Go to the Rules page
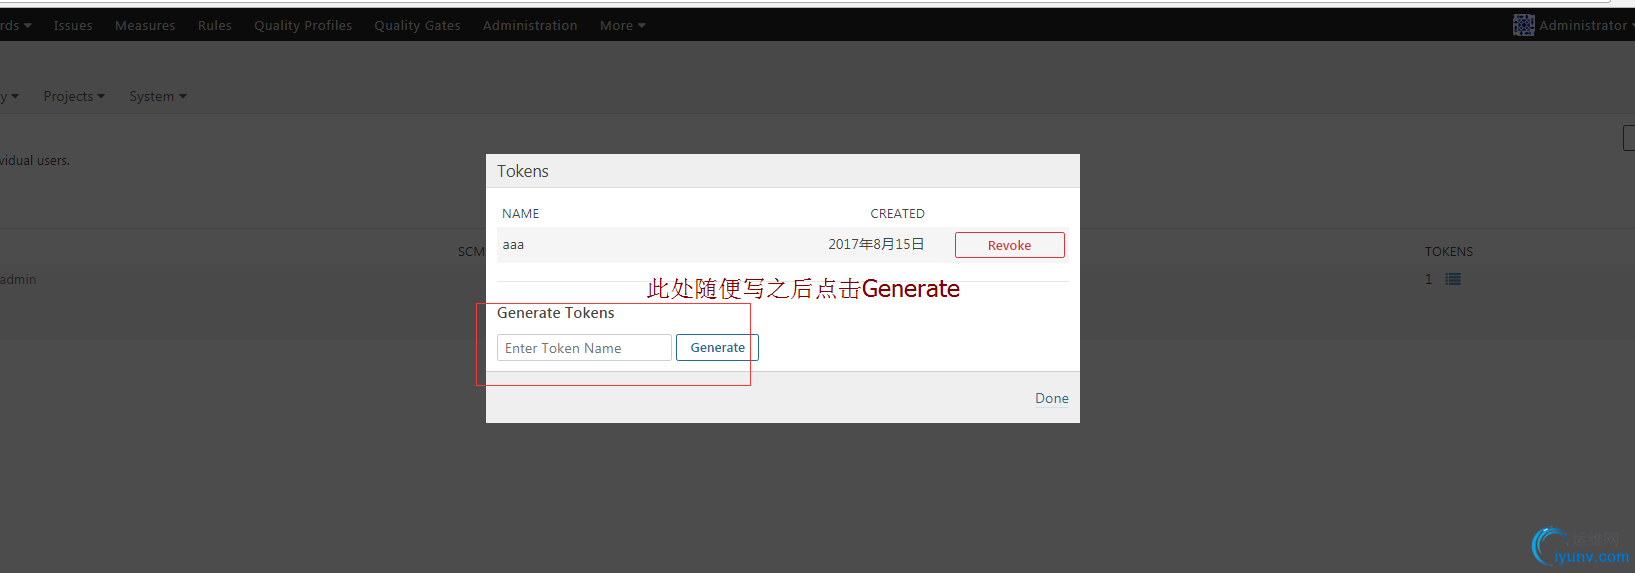This screenshot has height=573, width=1635. click(215, 25)
